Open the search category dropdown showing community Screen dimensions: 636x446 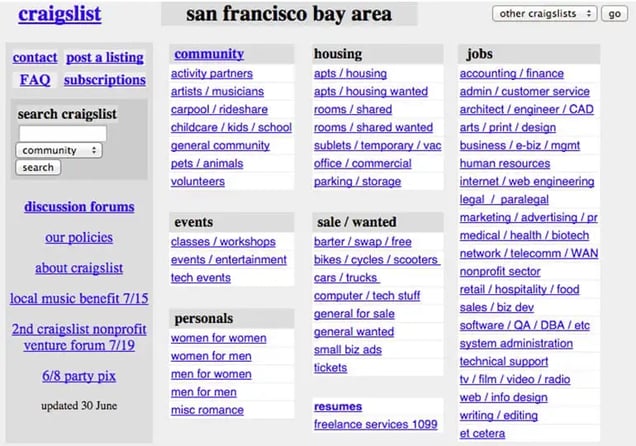point(60,150)
